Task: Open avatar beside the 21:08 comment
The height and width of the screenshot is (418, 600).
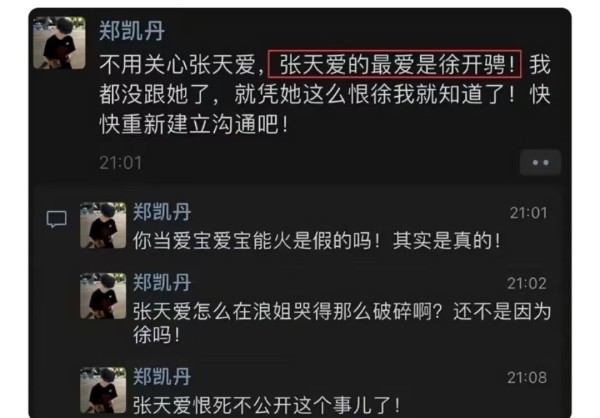Action: click(103, 390)
